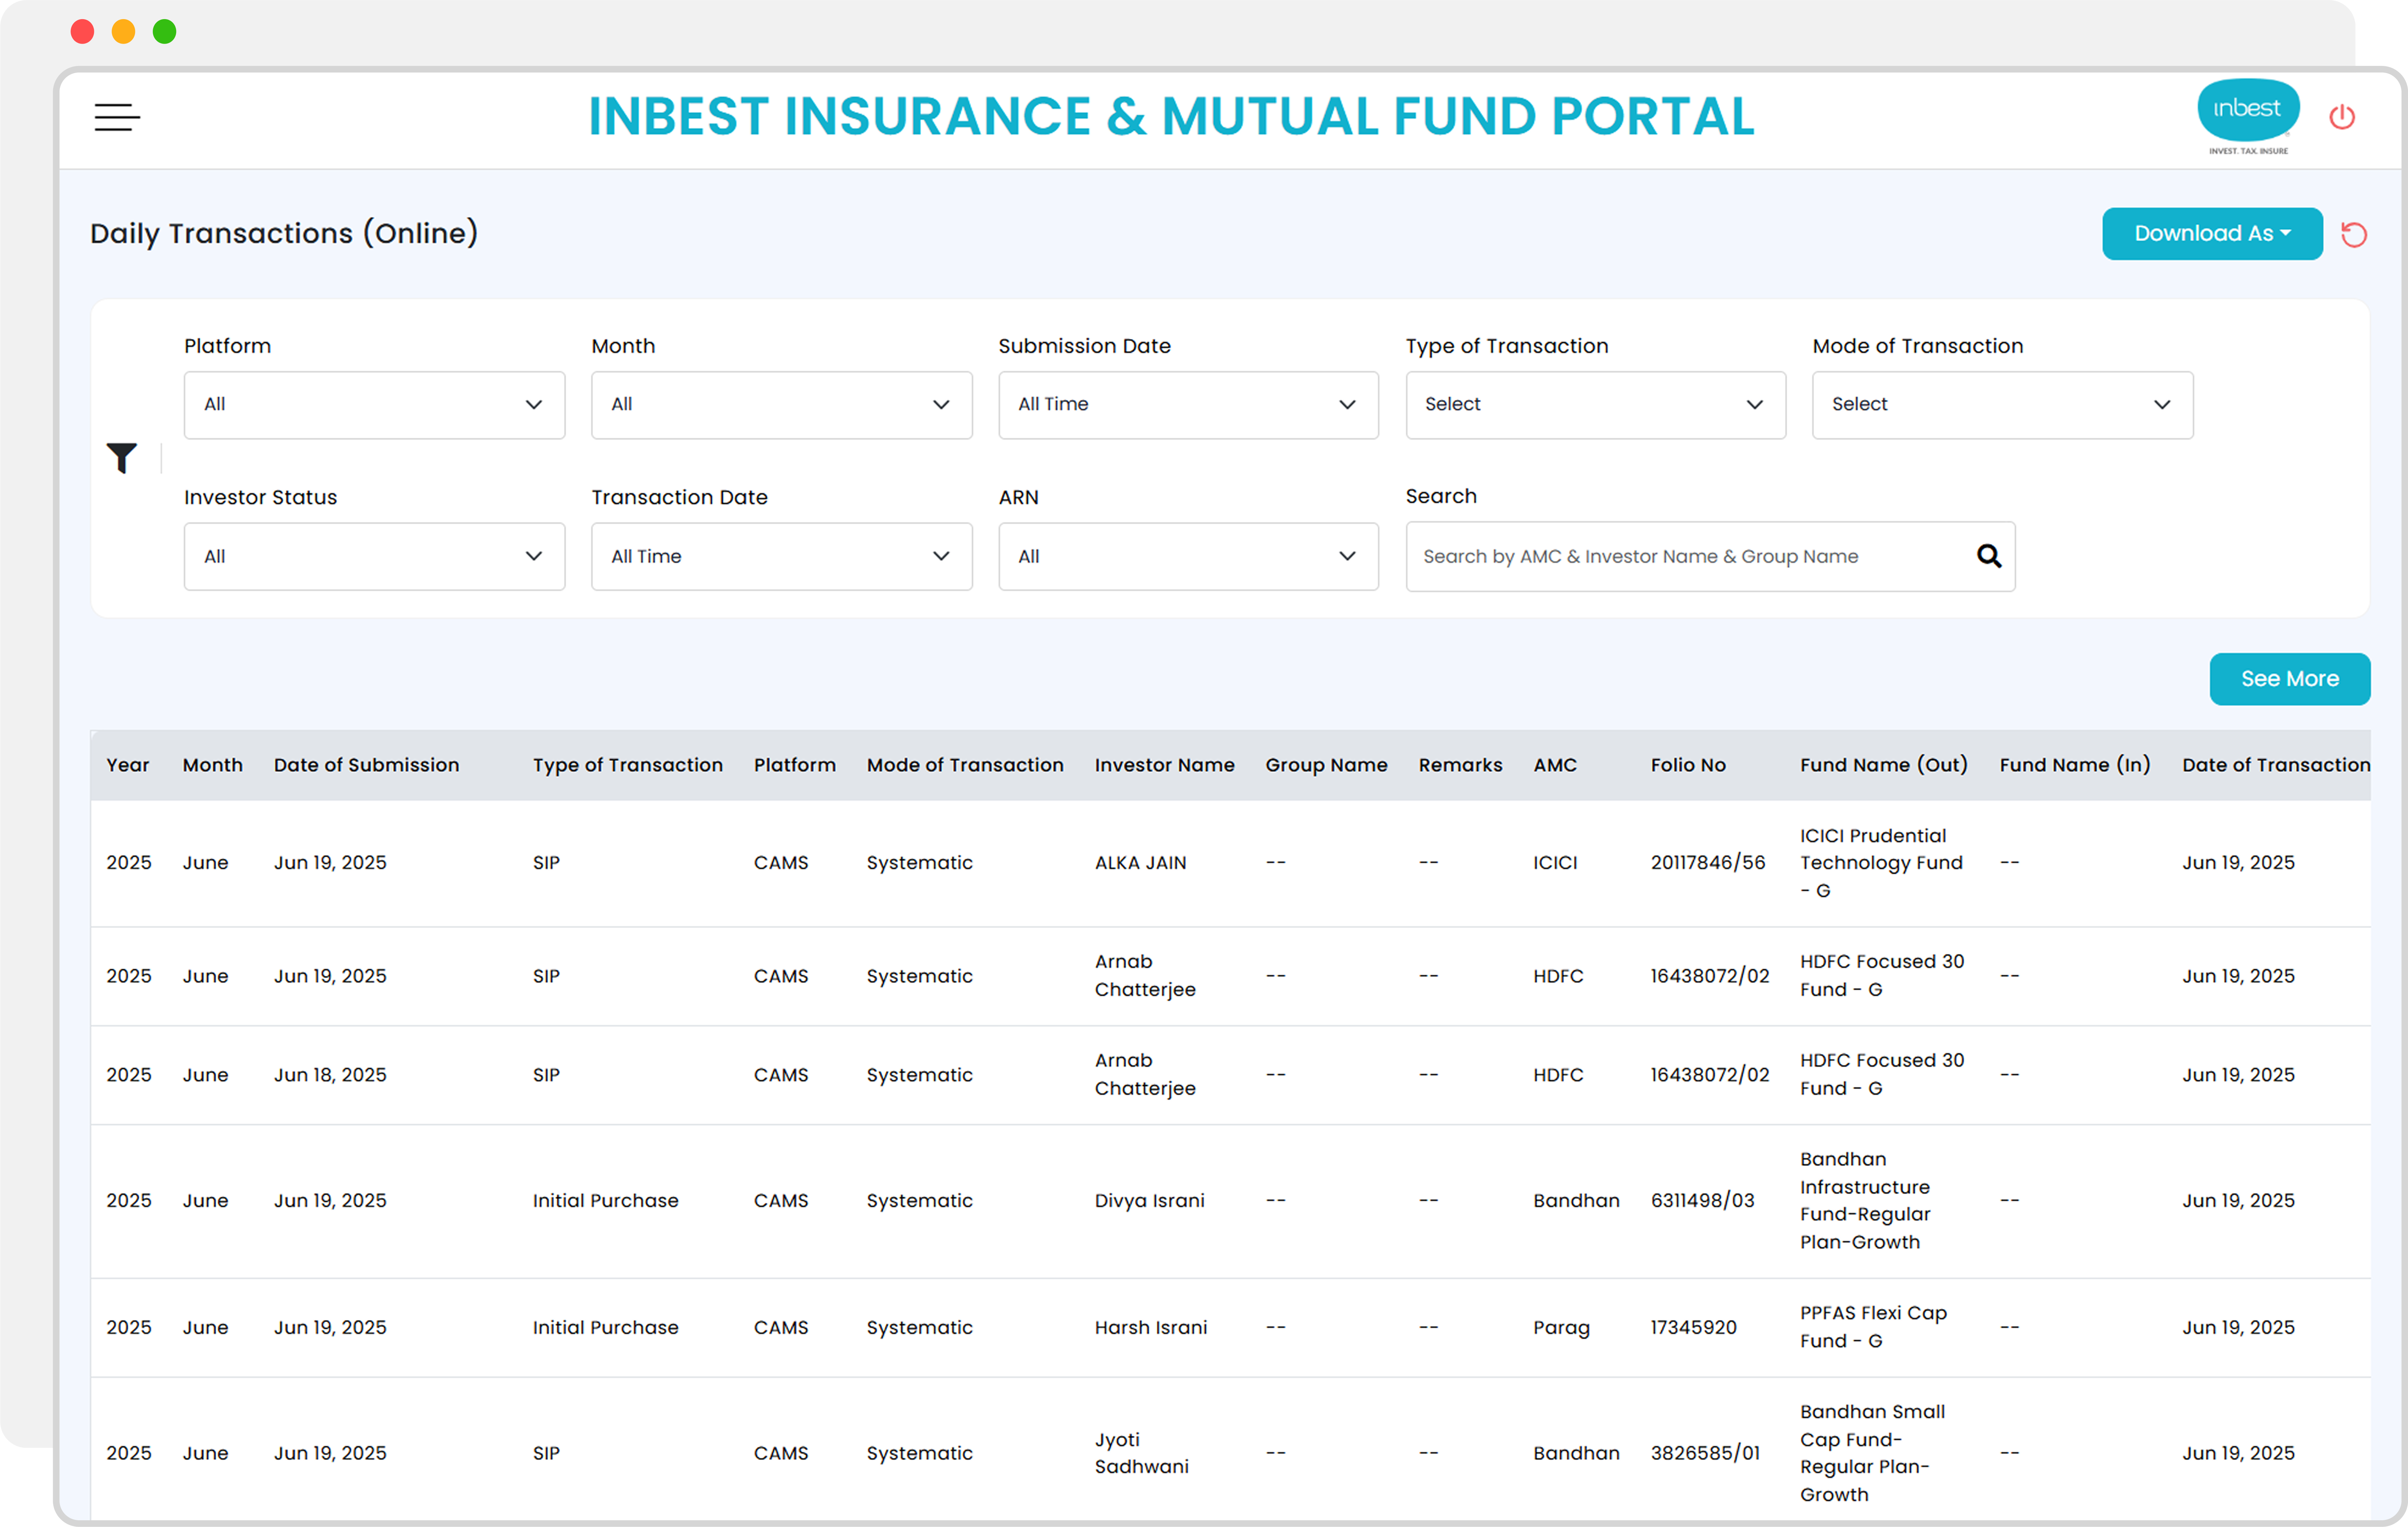Click the Mode of Transaction column header

tap(965, 765)
